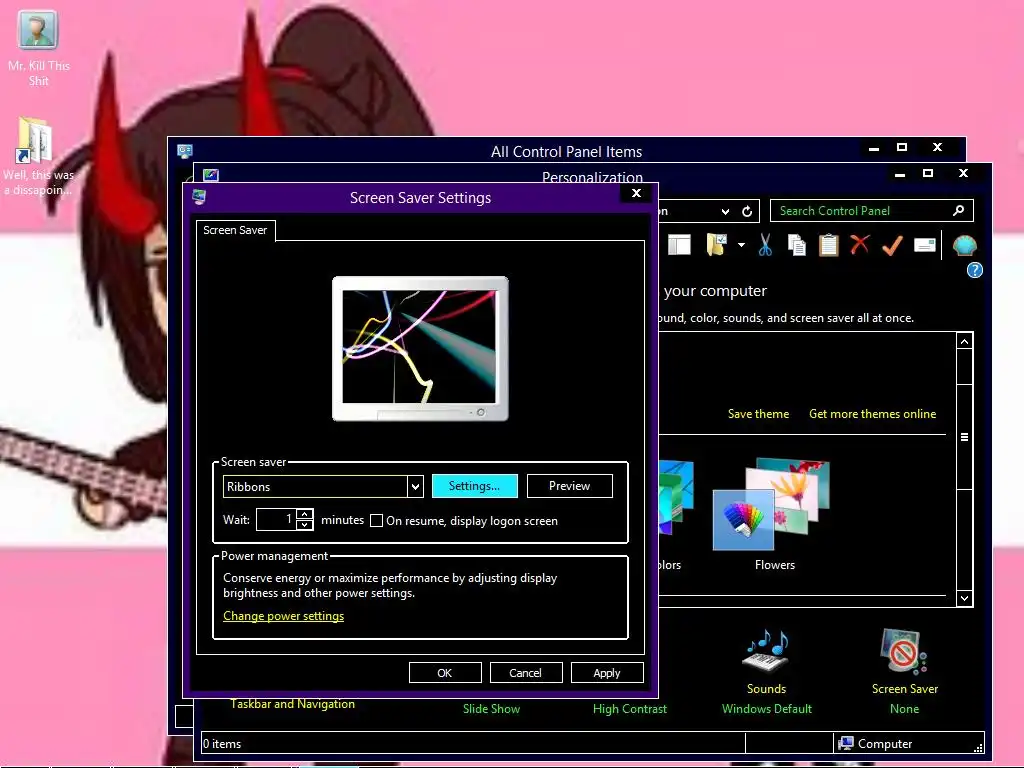Click the Paste clipboard icon
Viewport: 1024px width, 768px height.
pyautogui.click(x=828, y=246)
